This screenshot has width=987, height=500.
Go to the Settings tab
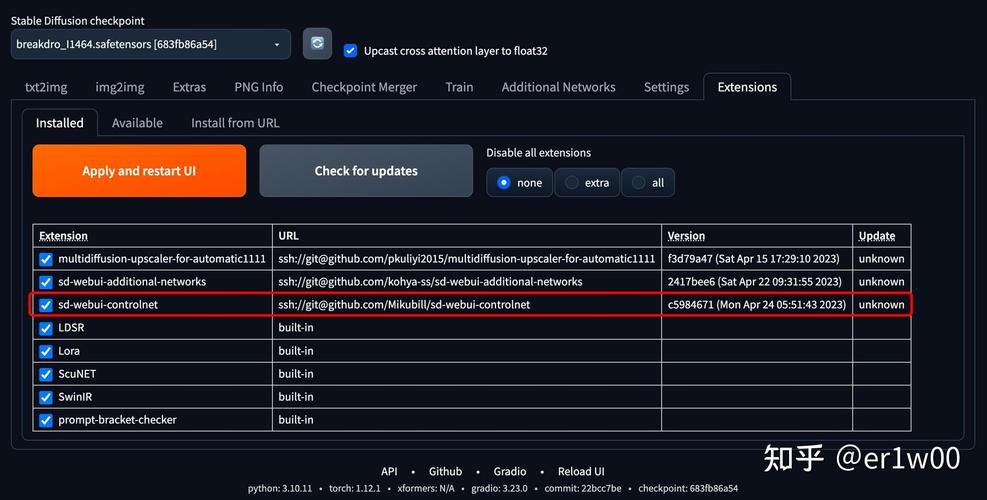coord(666,87)
